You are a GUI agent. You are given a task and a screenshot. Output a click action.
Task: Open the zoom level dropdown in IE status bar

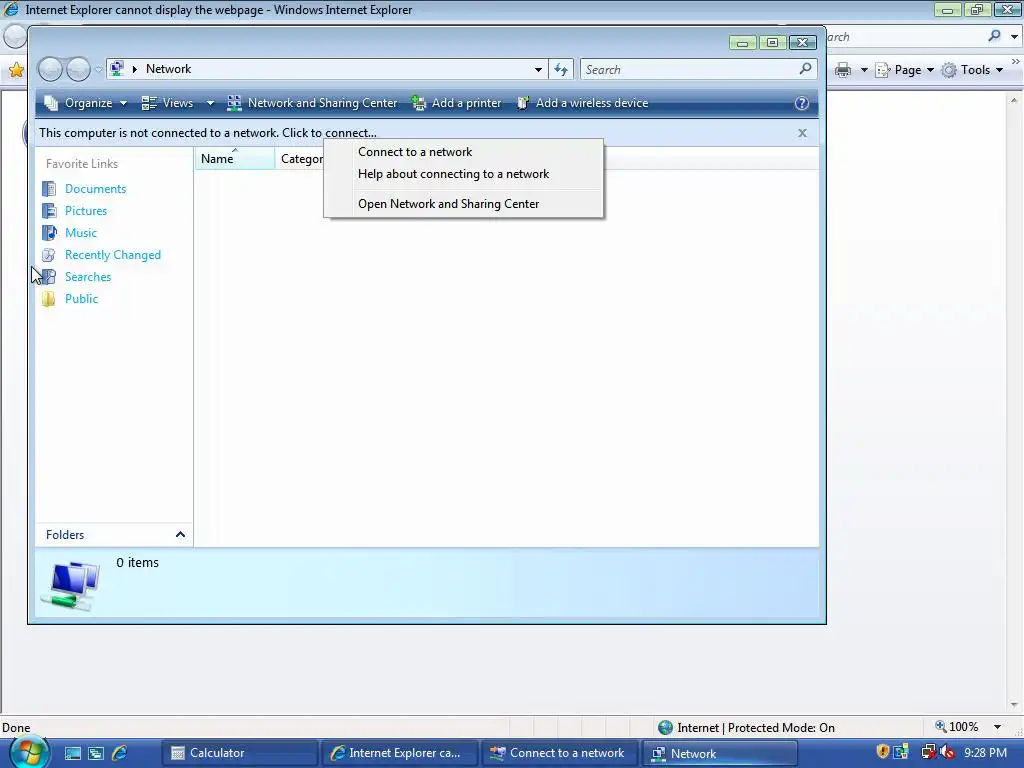pyautogui.click(x=997, y=727)
